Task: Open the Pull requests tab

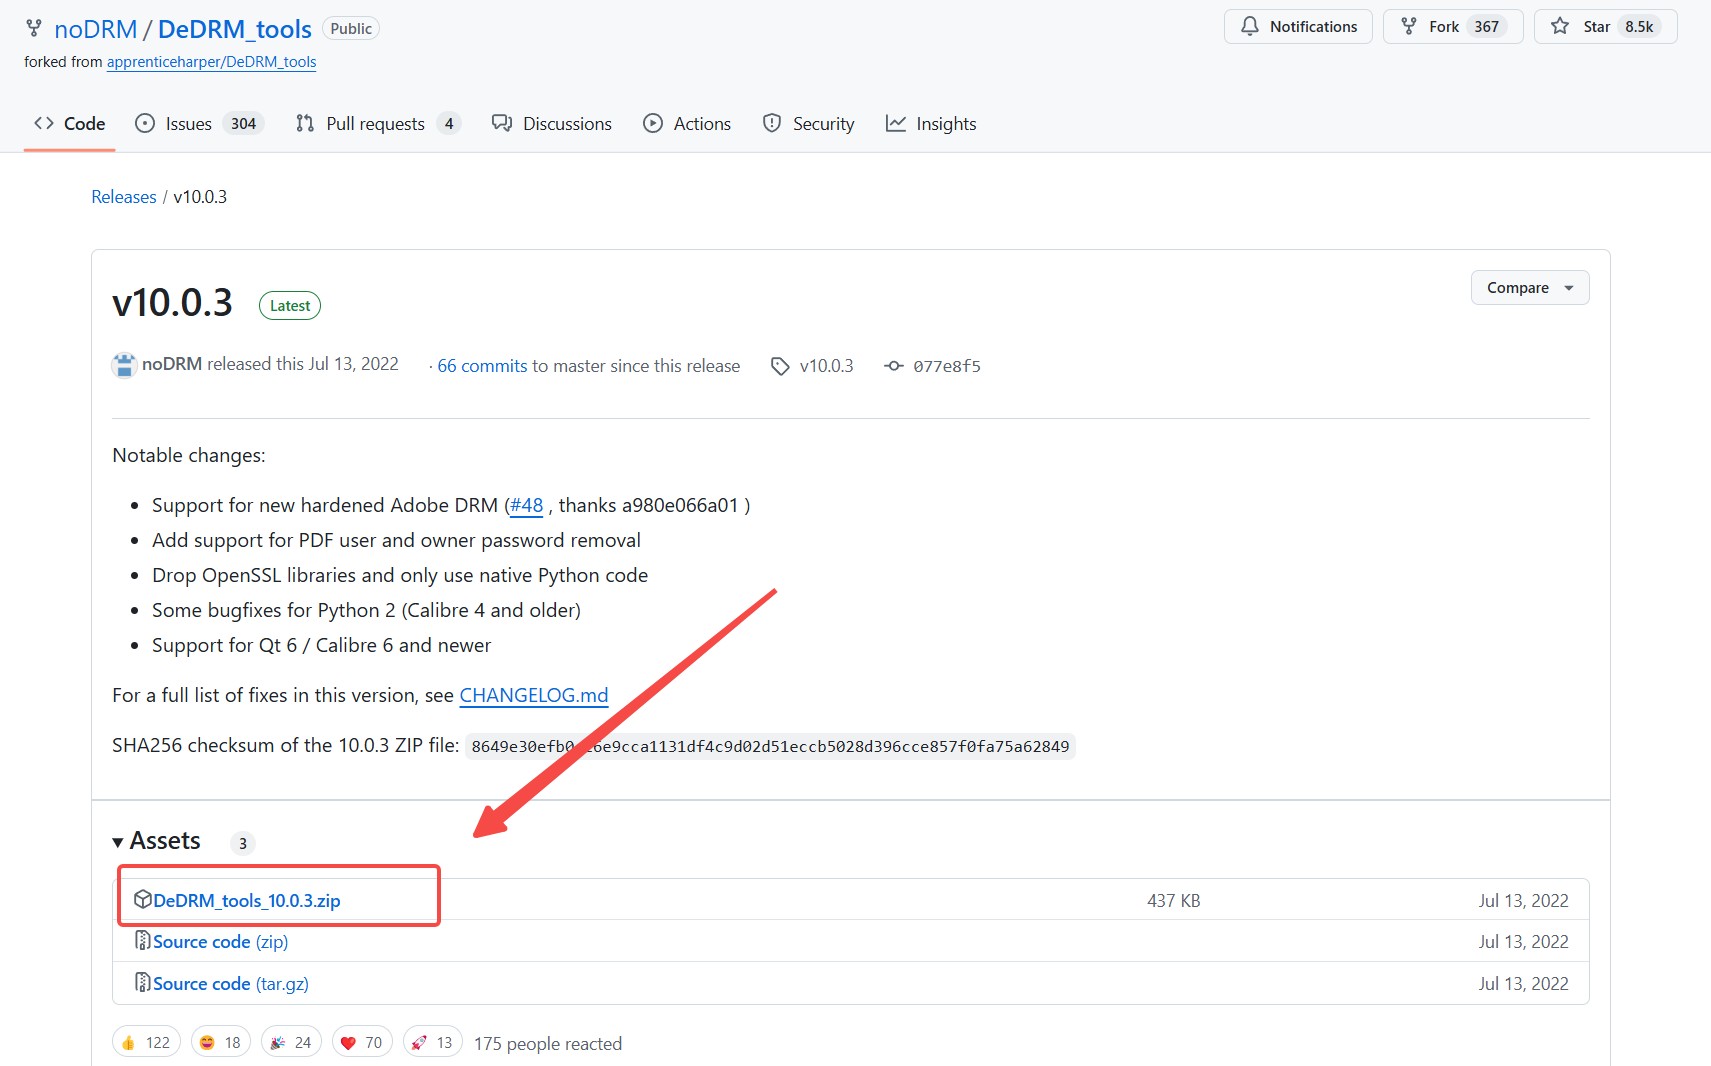Action: (377, 124)
